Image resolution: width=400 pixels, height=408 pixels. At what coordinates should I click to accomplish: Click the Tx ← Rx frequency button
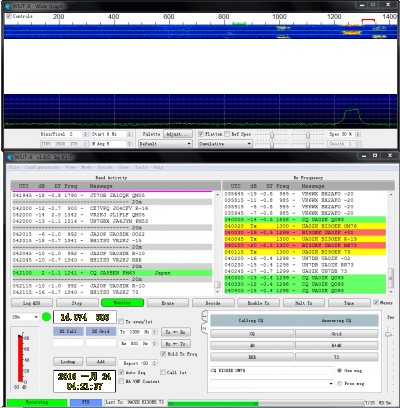(x=176, y=332)
